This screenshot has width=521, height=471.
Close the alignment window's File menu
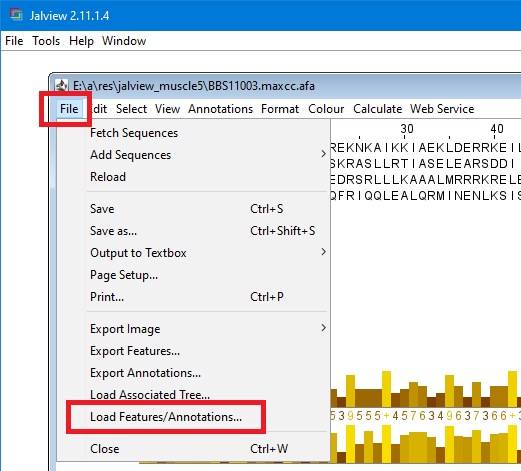click(69, 109)
